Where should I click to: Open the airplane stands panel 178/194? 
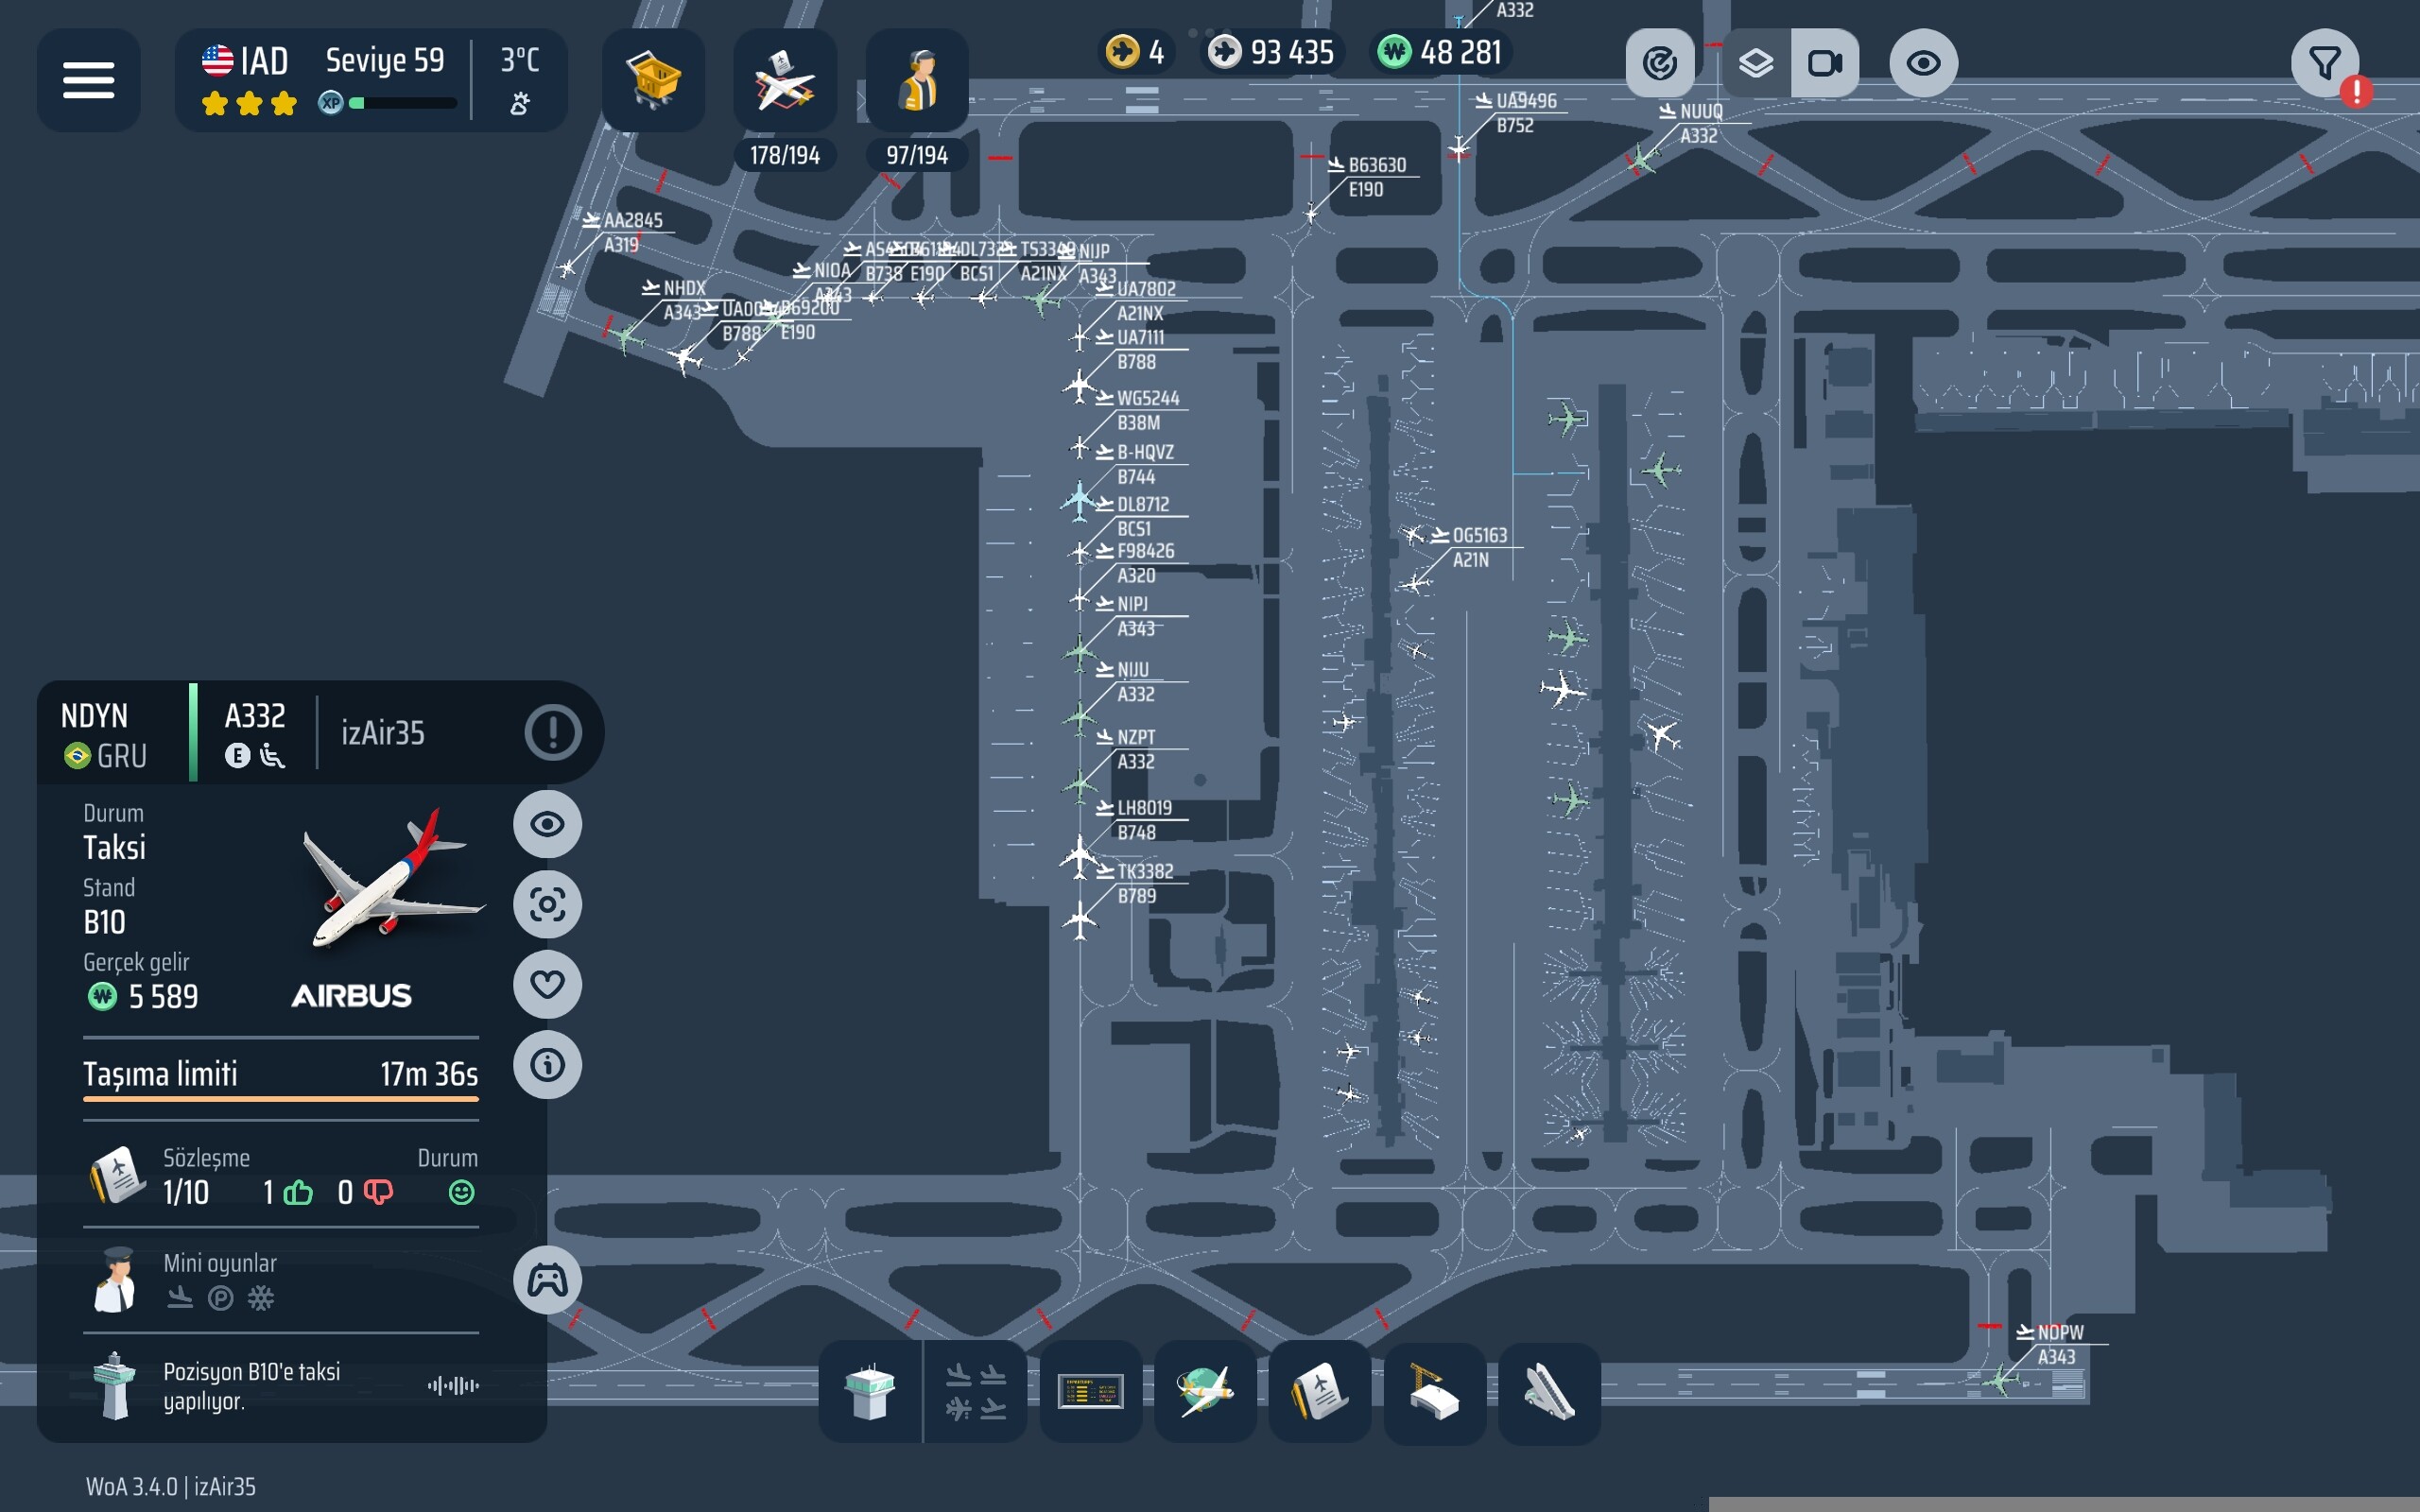pos(785,82)
